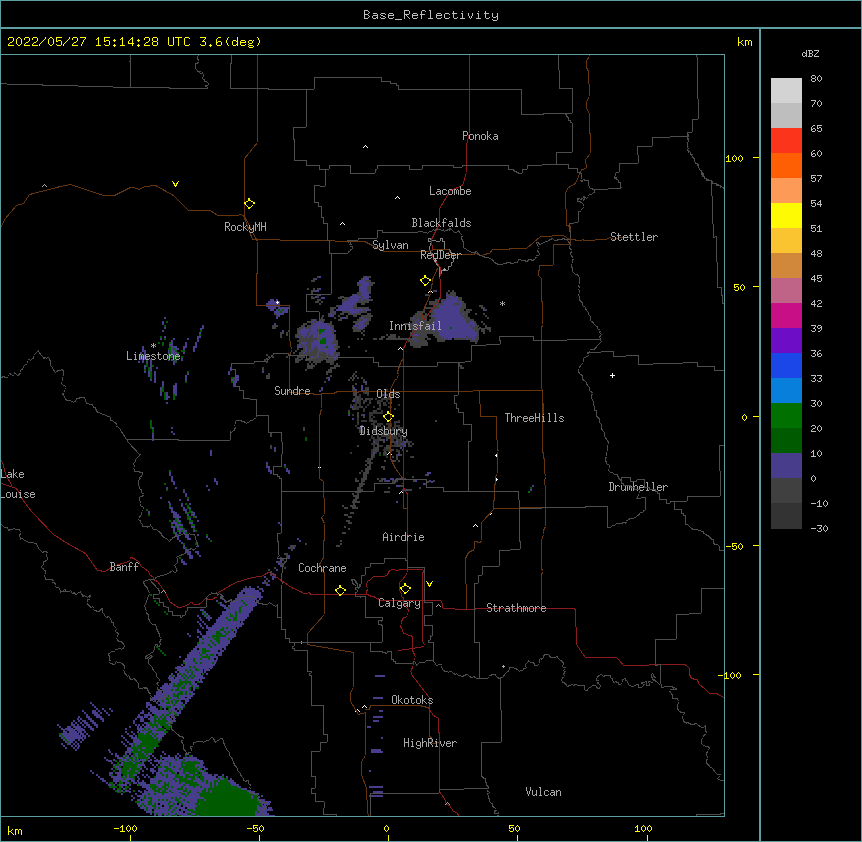This screenshot has width=862, height=842.
Task: Click the Innisfail city label
Action: pyautogui.click(x=415, y=326)
